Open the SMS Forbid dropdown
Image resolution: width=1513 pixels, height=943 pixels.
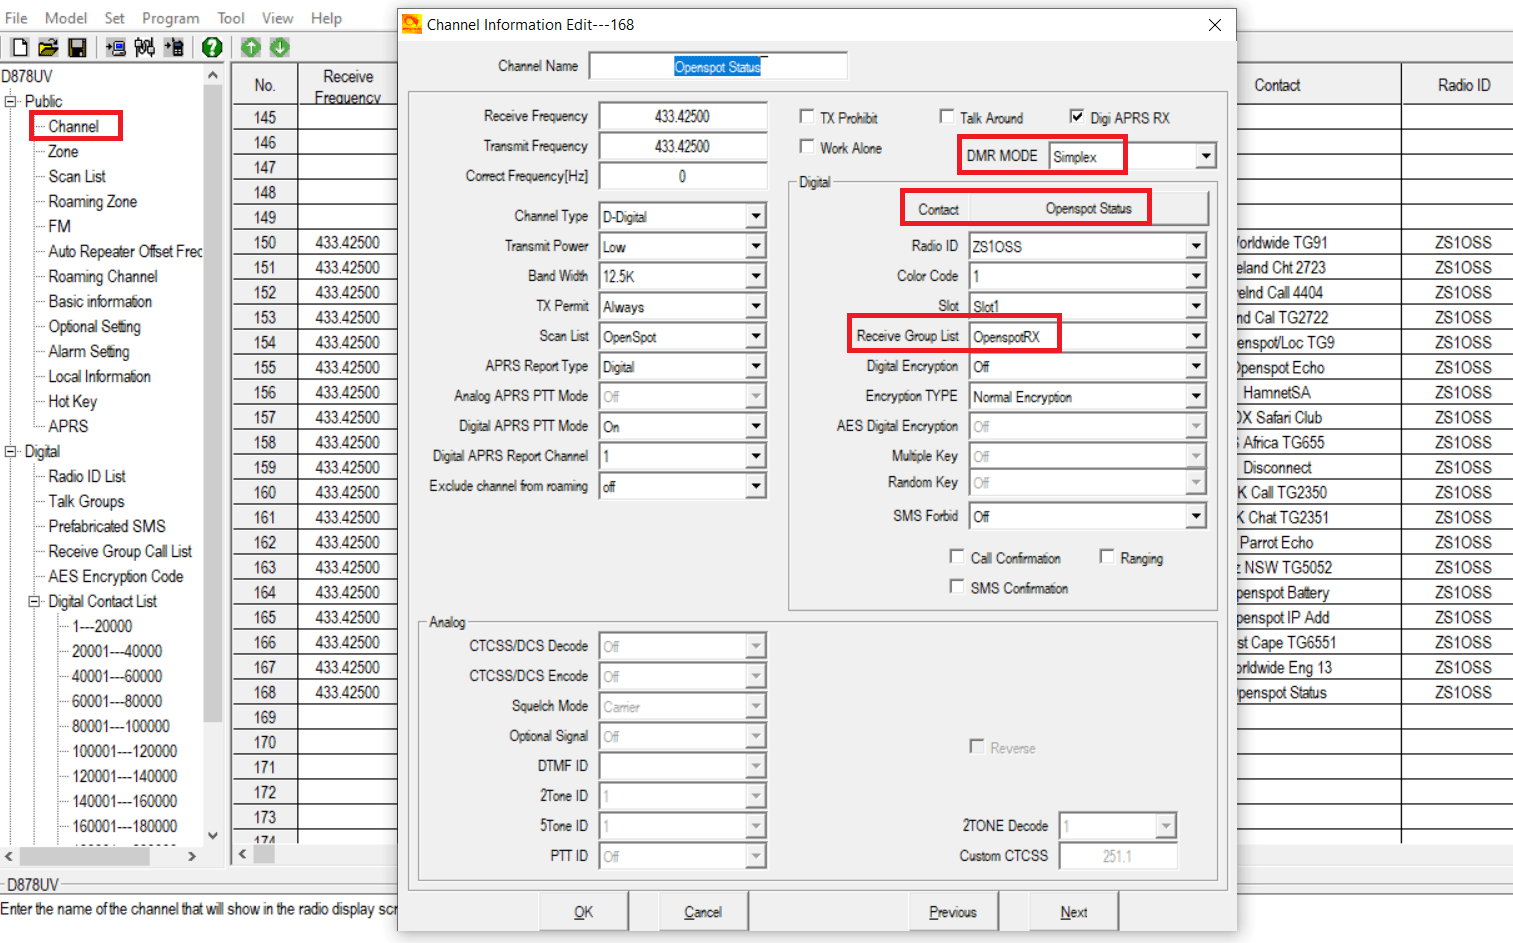pyautogui.click(x=1196, y=516)
